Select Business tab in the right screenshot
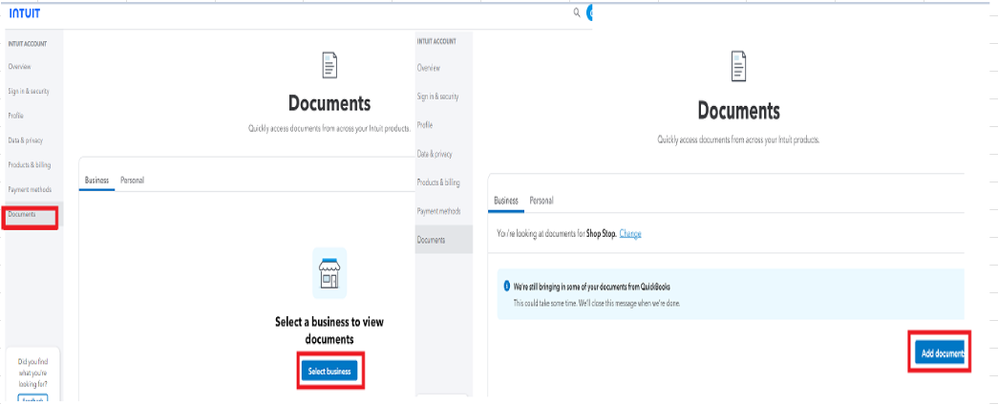The height and width of the screenshot is (406, 998). pyautogui.click(x=506, y=200)
